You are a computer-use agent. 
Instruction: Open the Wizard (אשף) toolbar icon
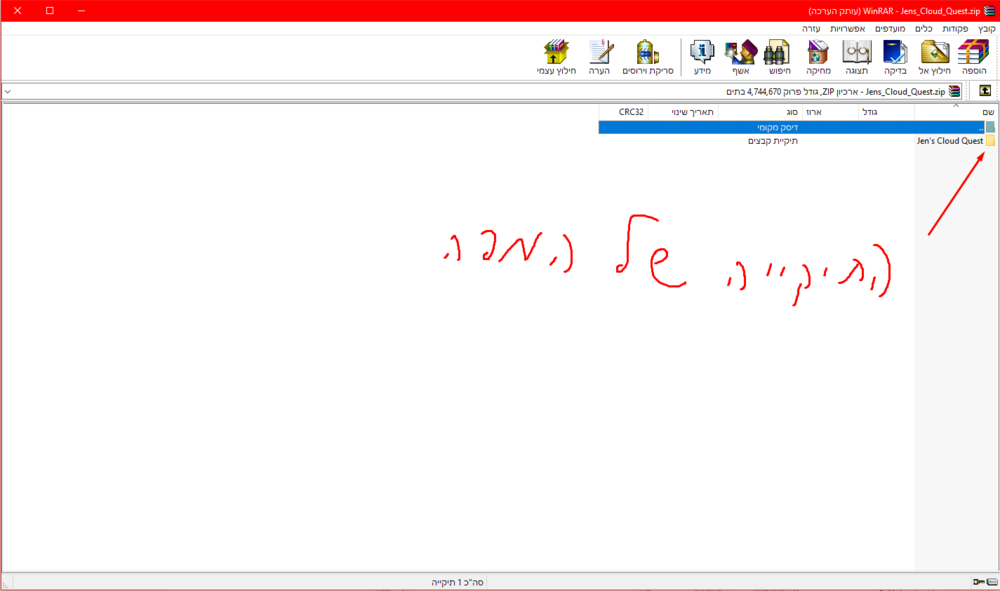tap(742, 58)
